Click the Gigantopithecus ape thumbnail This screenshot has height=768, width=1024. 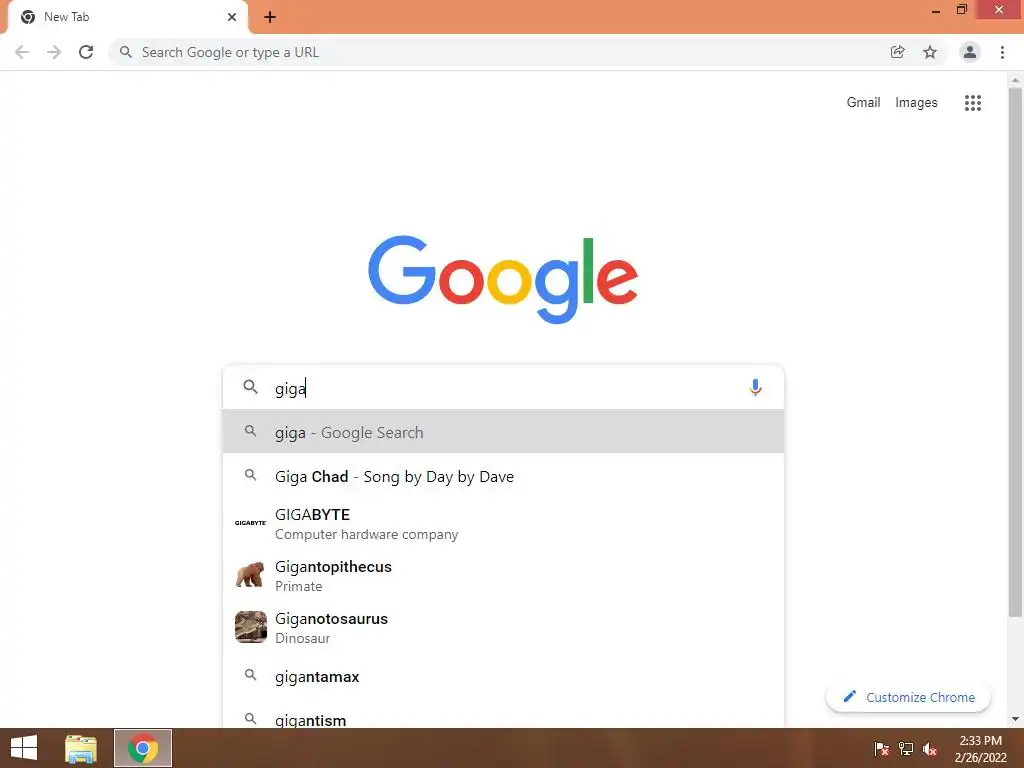pos(250,575)
